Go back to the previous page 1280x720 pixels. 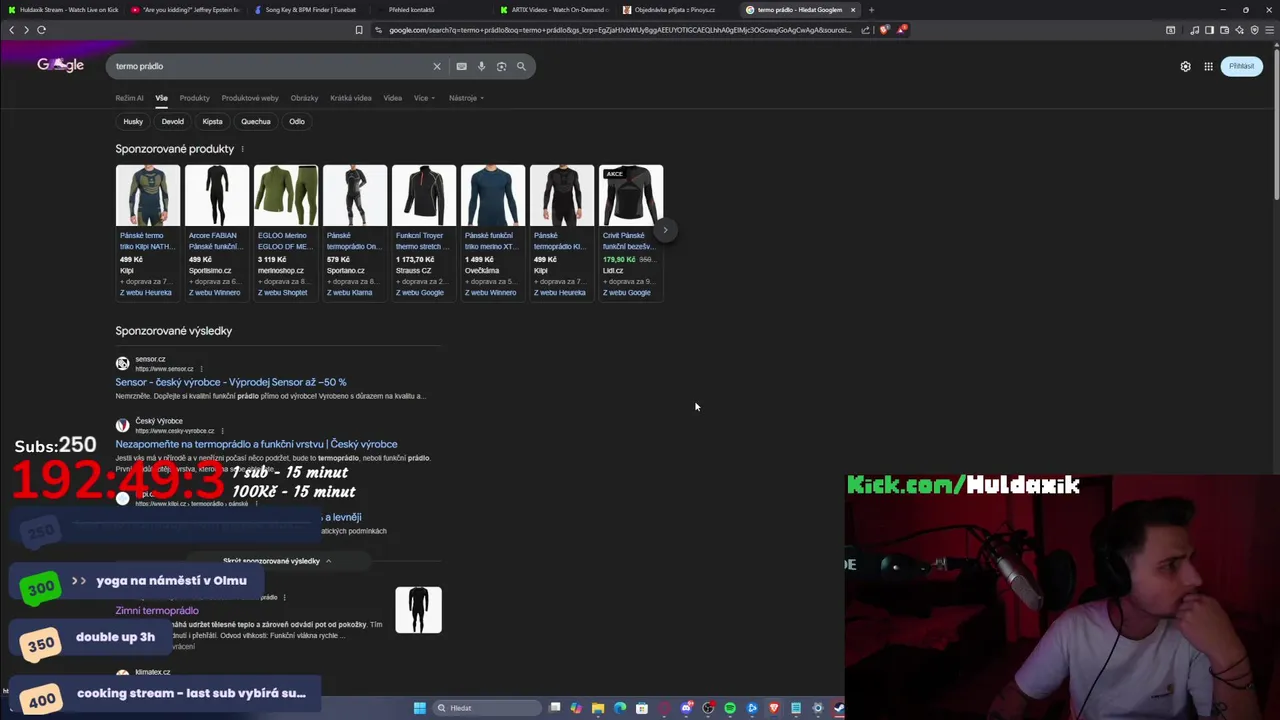click(x=11, y=30)
